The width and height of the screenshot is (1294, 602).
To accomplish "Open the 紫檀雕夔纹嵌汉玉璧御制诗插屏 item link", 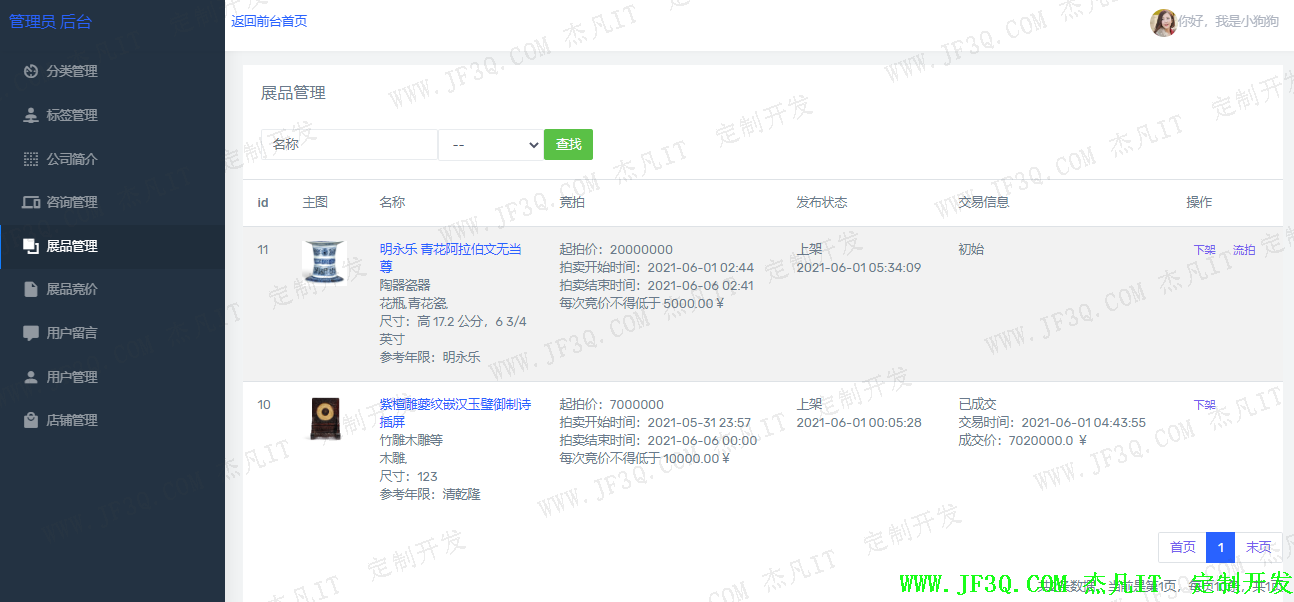I will [x=455, y=413].
